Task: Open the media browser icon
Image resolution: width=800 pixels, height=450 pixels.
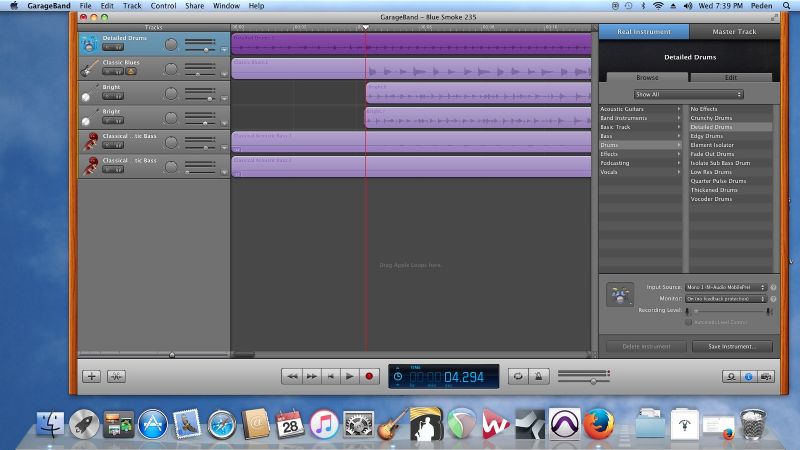Action: pyautogui.click(x=766, y=376)
